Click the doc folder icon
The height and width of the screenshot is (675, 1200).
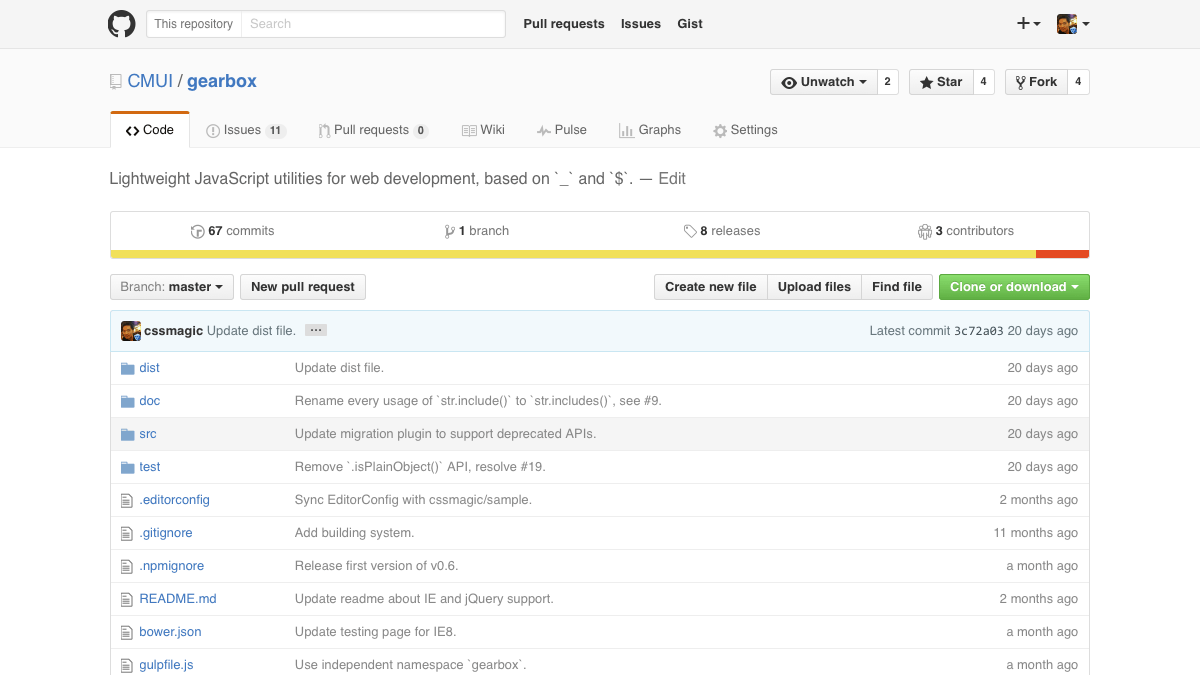click(x=127, y=401)
